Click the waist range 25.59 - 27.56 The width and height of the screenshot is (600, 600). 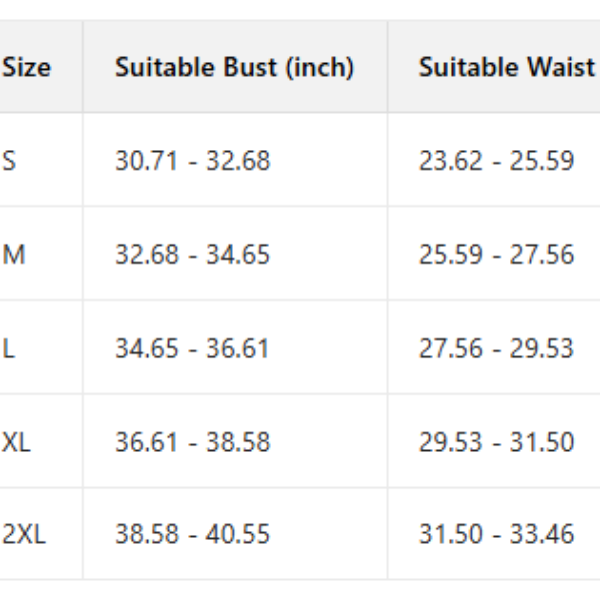tap(496, 254)
